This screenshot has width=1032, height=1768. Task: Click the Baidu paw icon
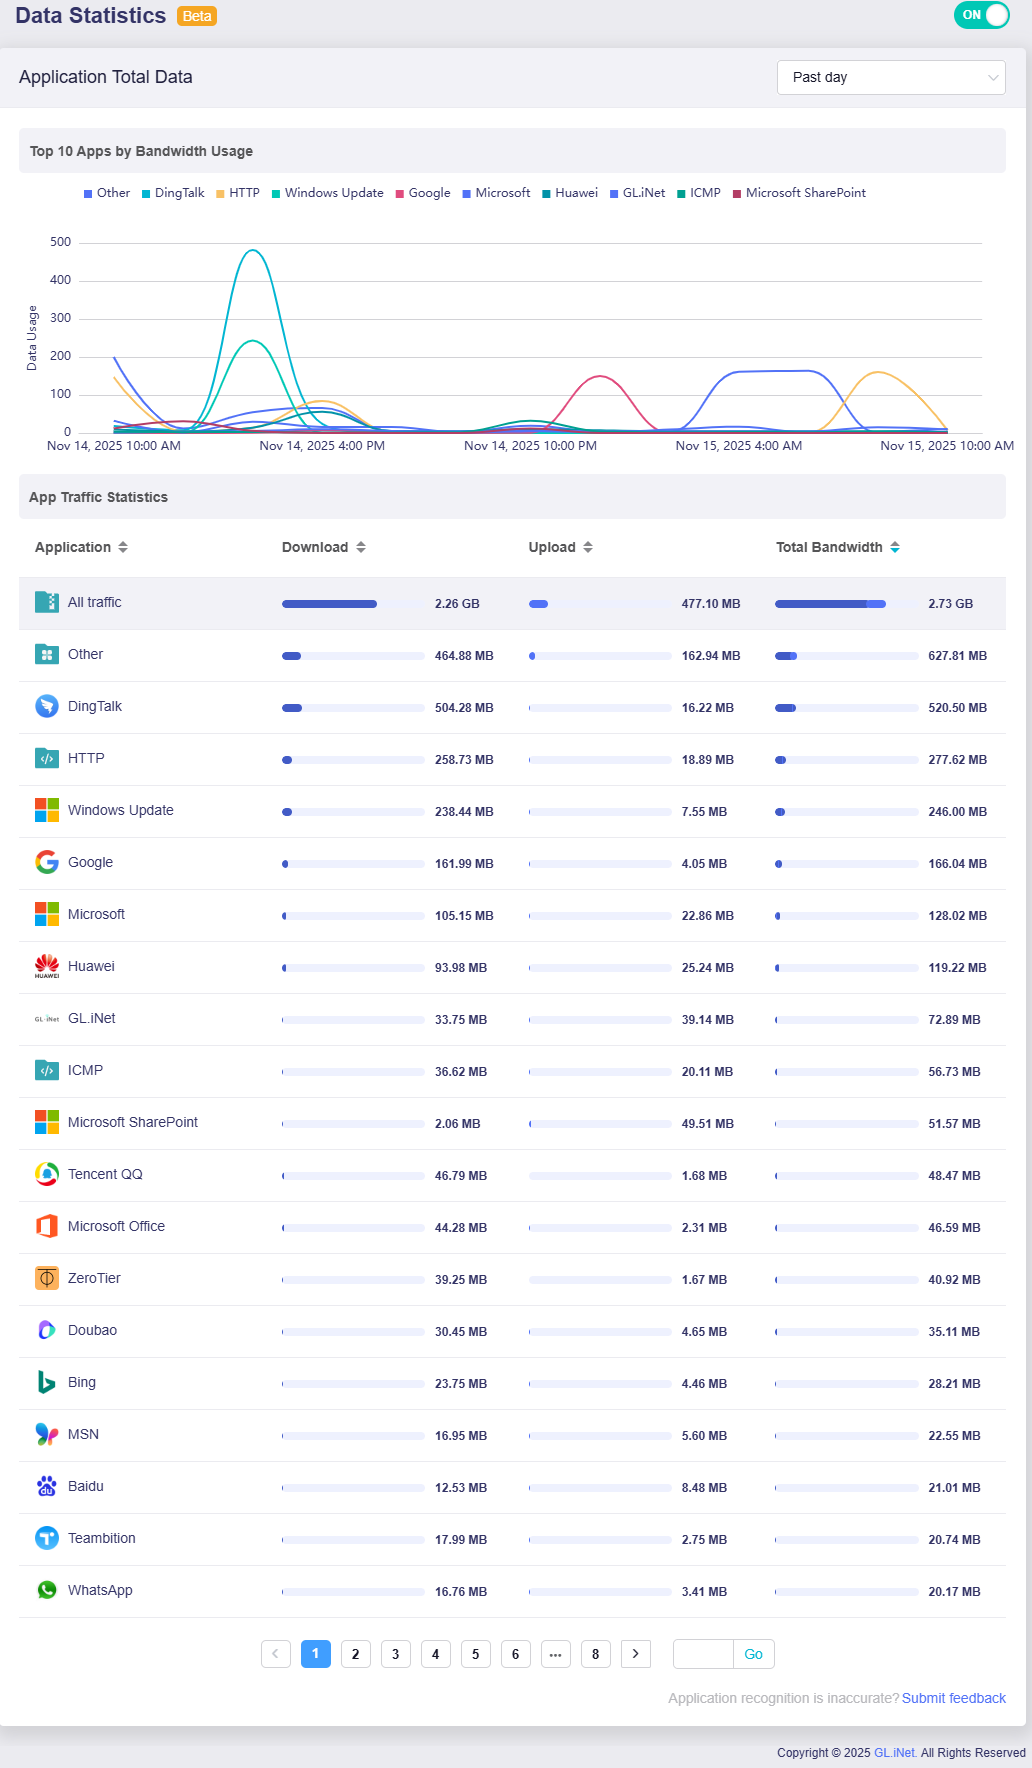point(47,1486)
